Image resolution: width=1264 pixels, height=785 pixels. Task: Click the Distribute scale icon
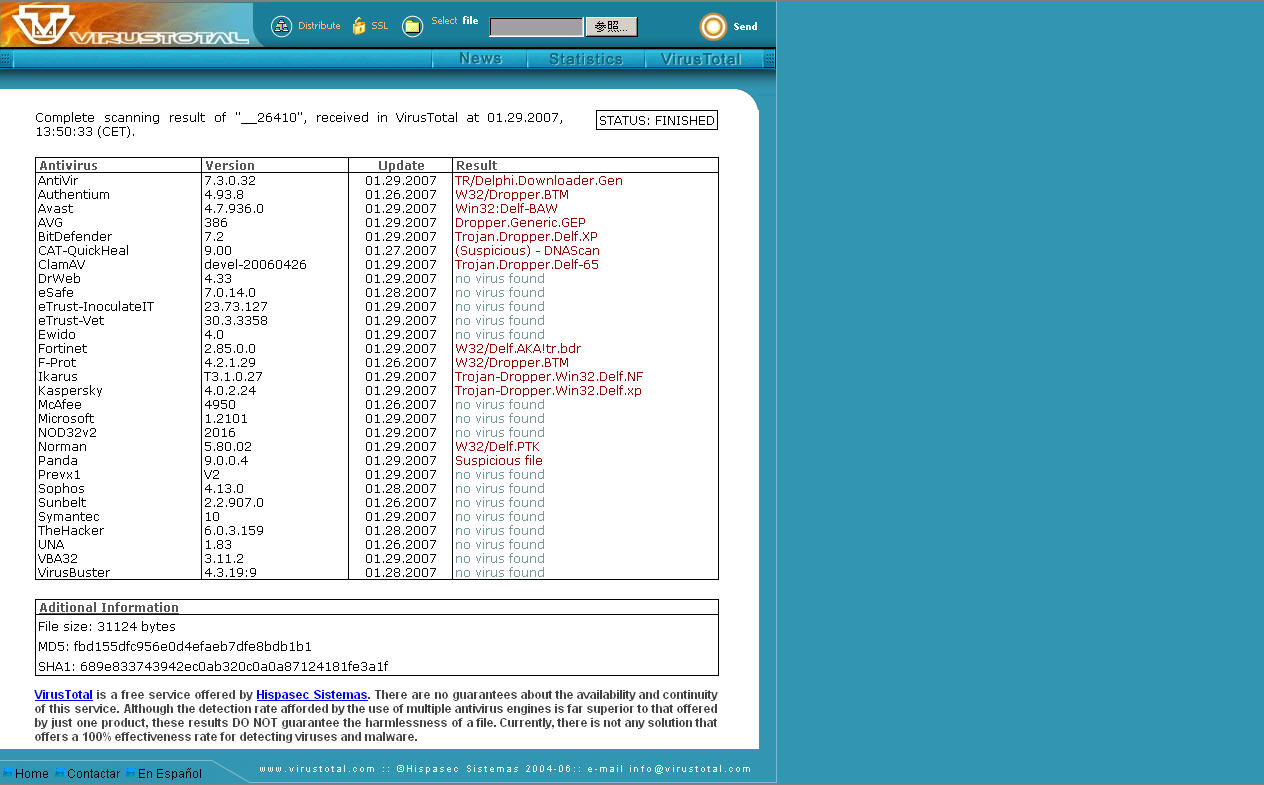(281, 26)
